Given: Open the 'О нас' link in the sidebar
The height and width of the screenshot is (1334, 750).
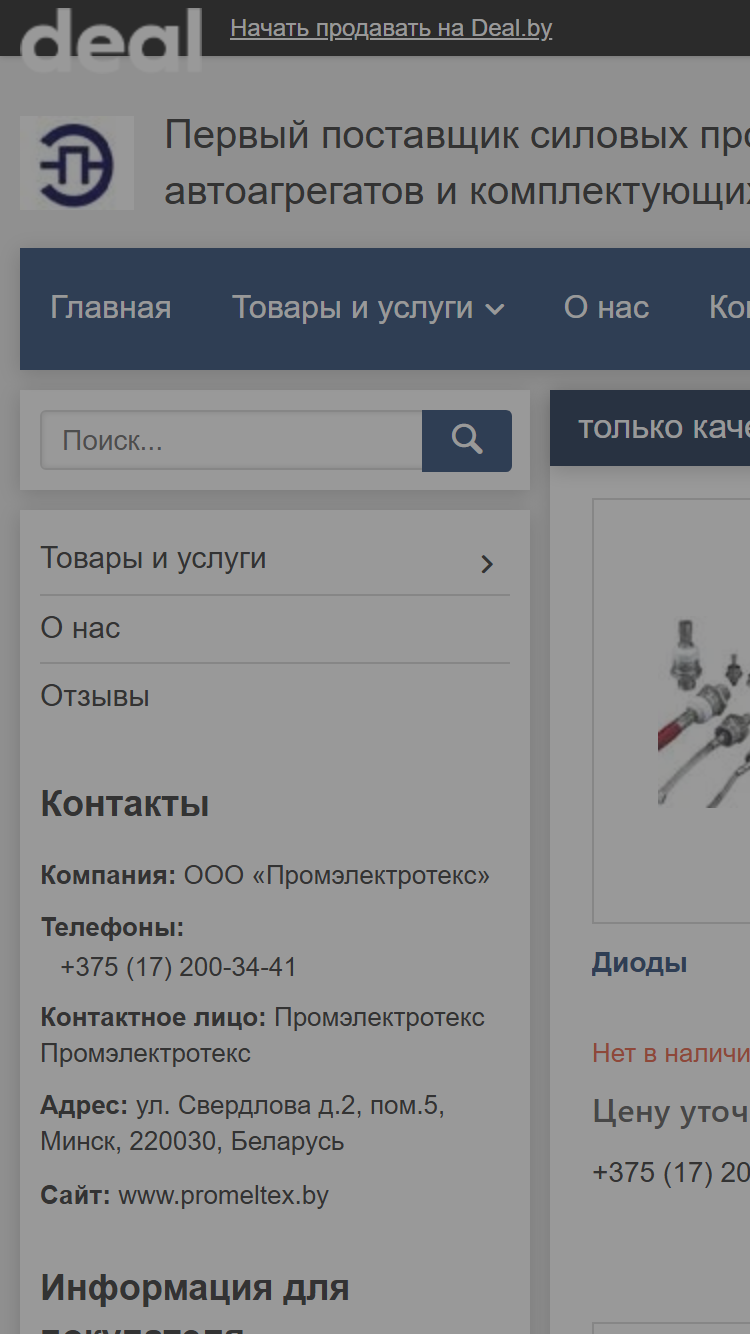Looking at the screenshot, I should 80,628.
